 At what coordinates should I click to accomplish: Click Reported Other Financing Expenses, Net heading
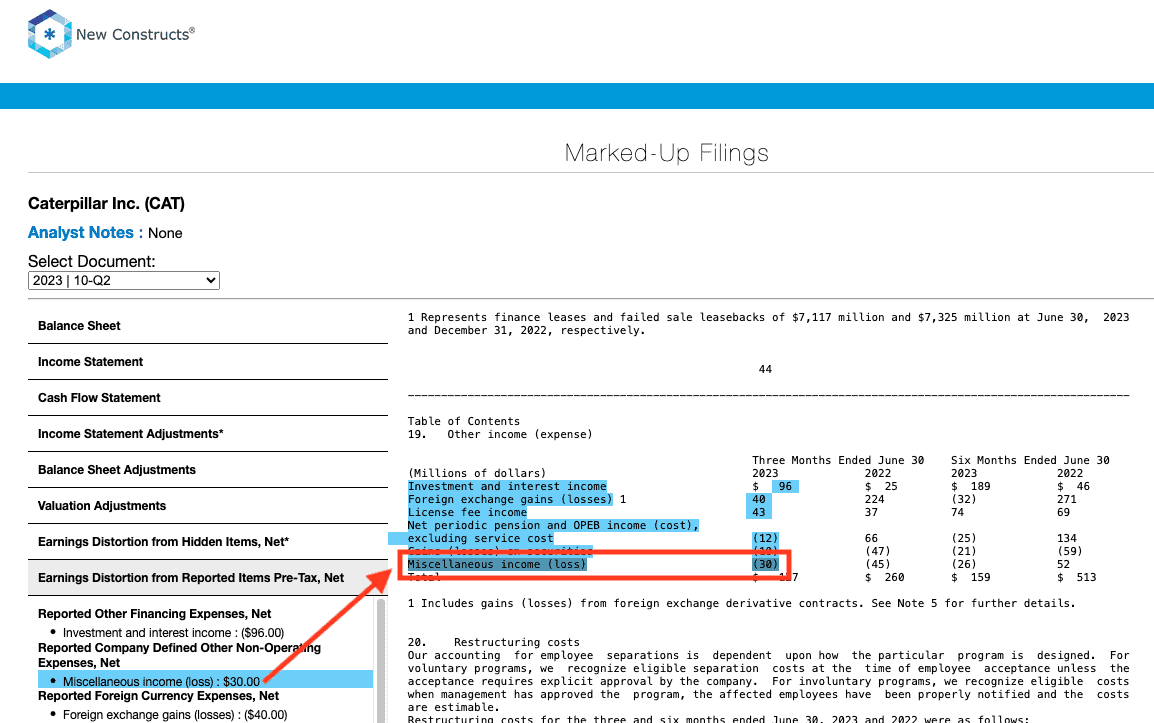[155, 614]
